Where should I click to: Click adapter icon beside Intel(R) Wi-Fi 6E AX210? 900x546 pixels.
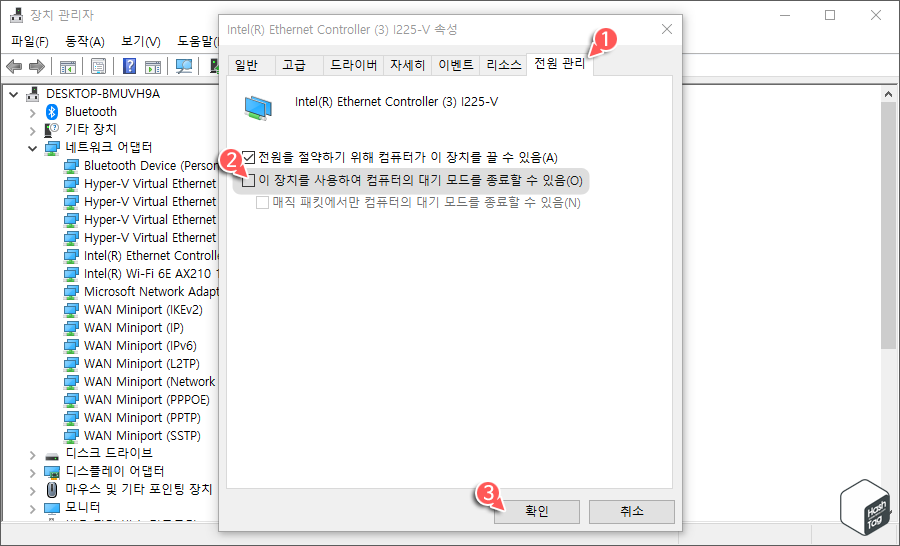click(x=71, y=274)
